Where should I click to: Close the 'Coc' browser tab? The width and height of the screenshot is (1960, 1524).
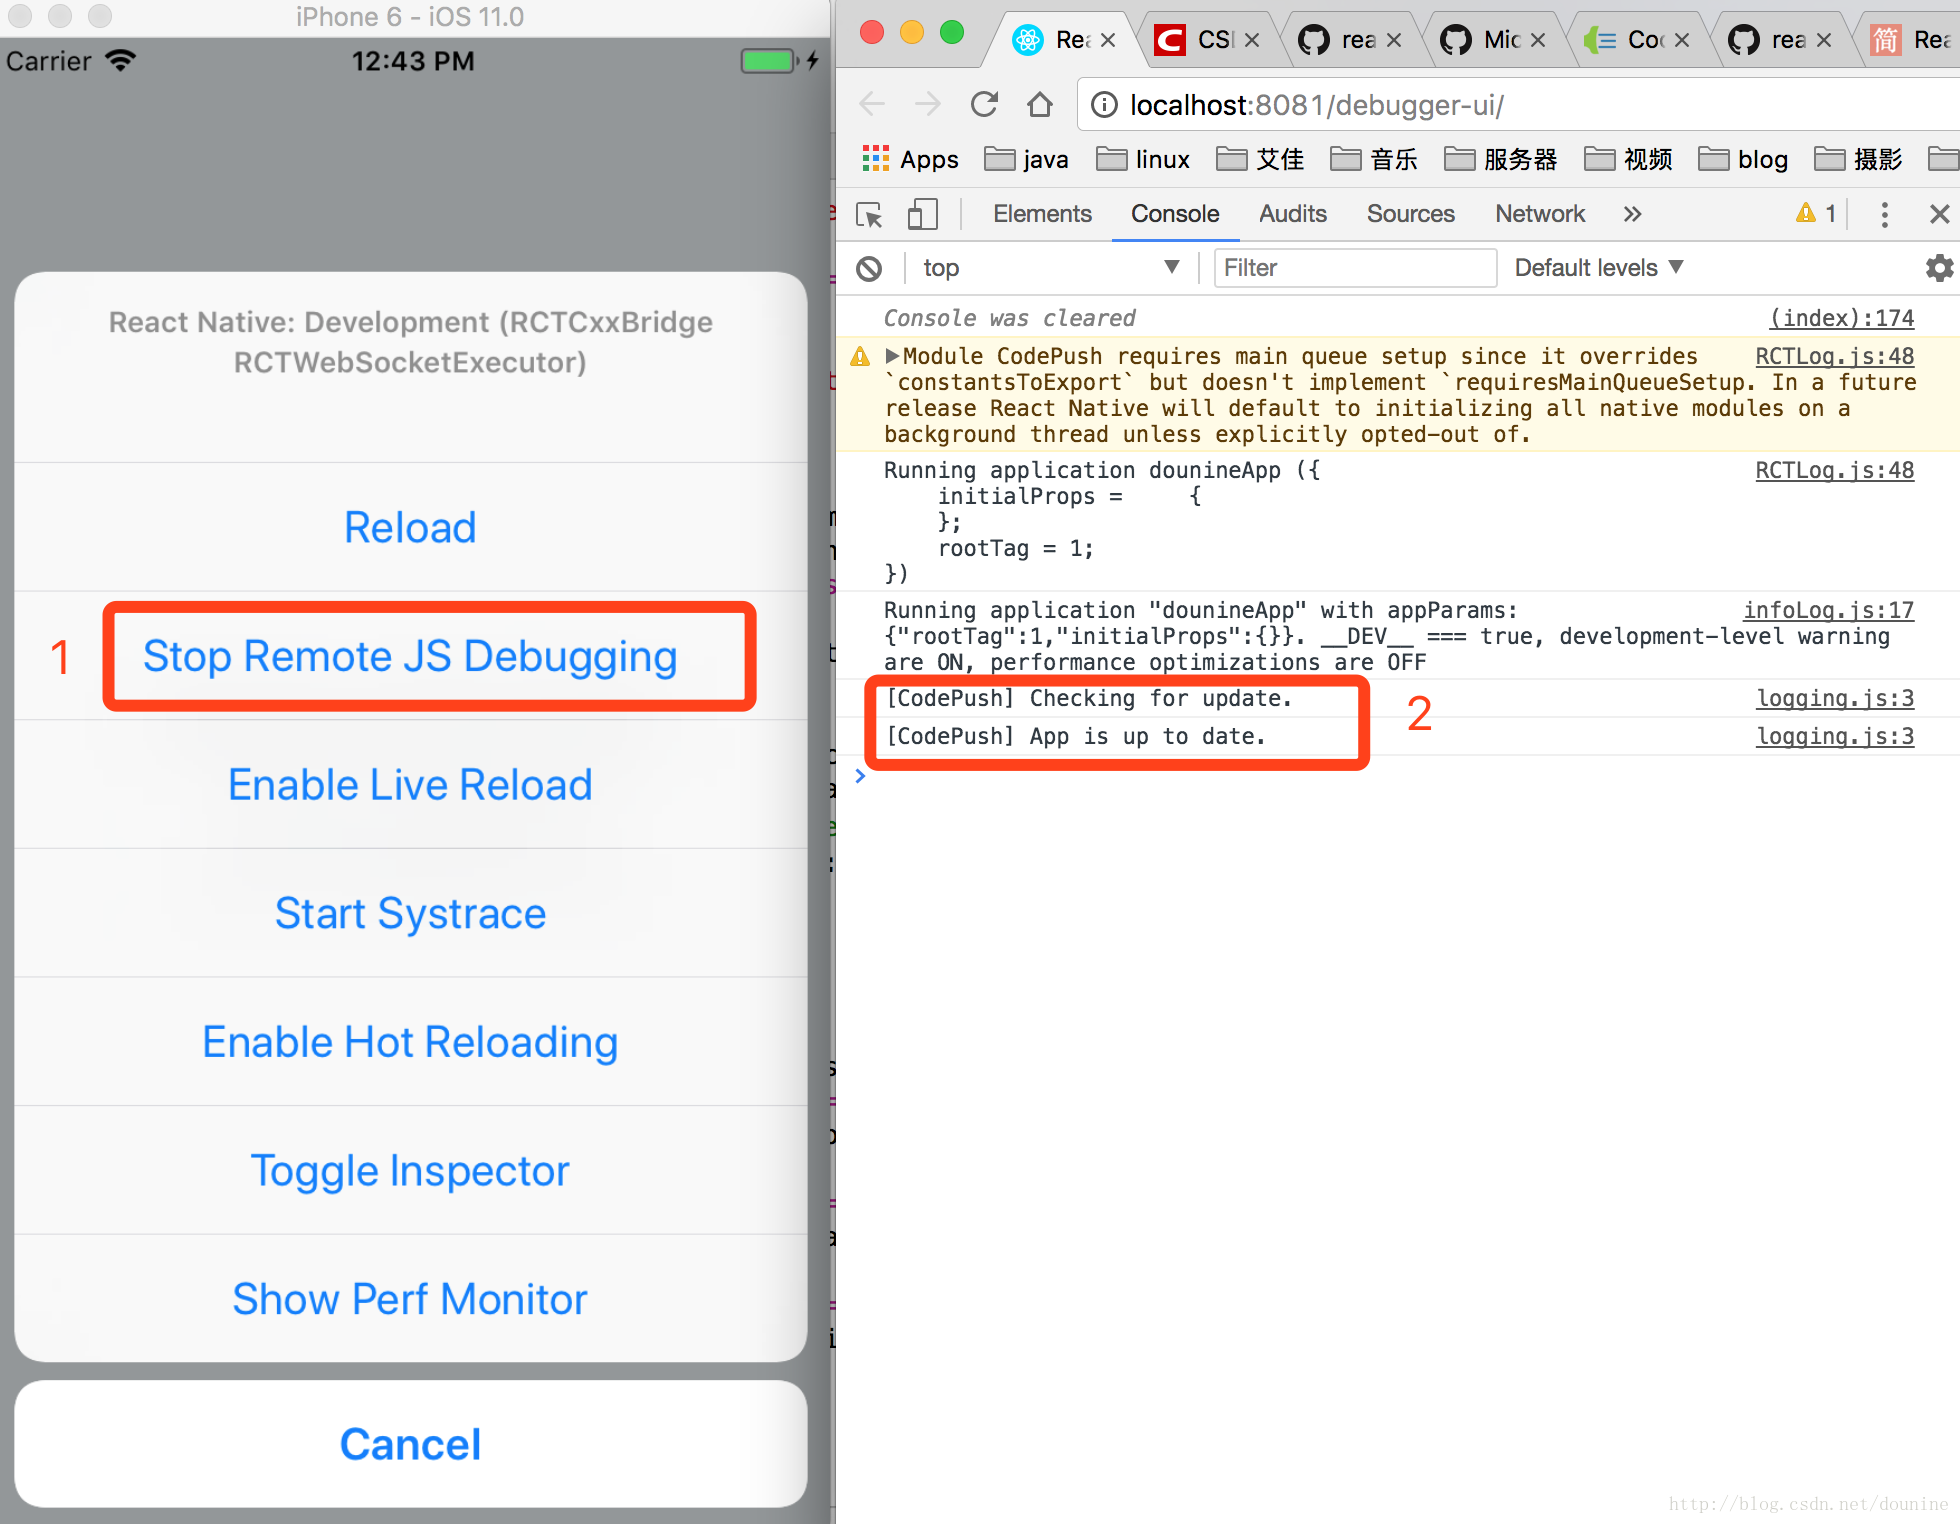pos(1682,40)
